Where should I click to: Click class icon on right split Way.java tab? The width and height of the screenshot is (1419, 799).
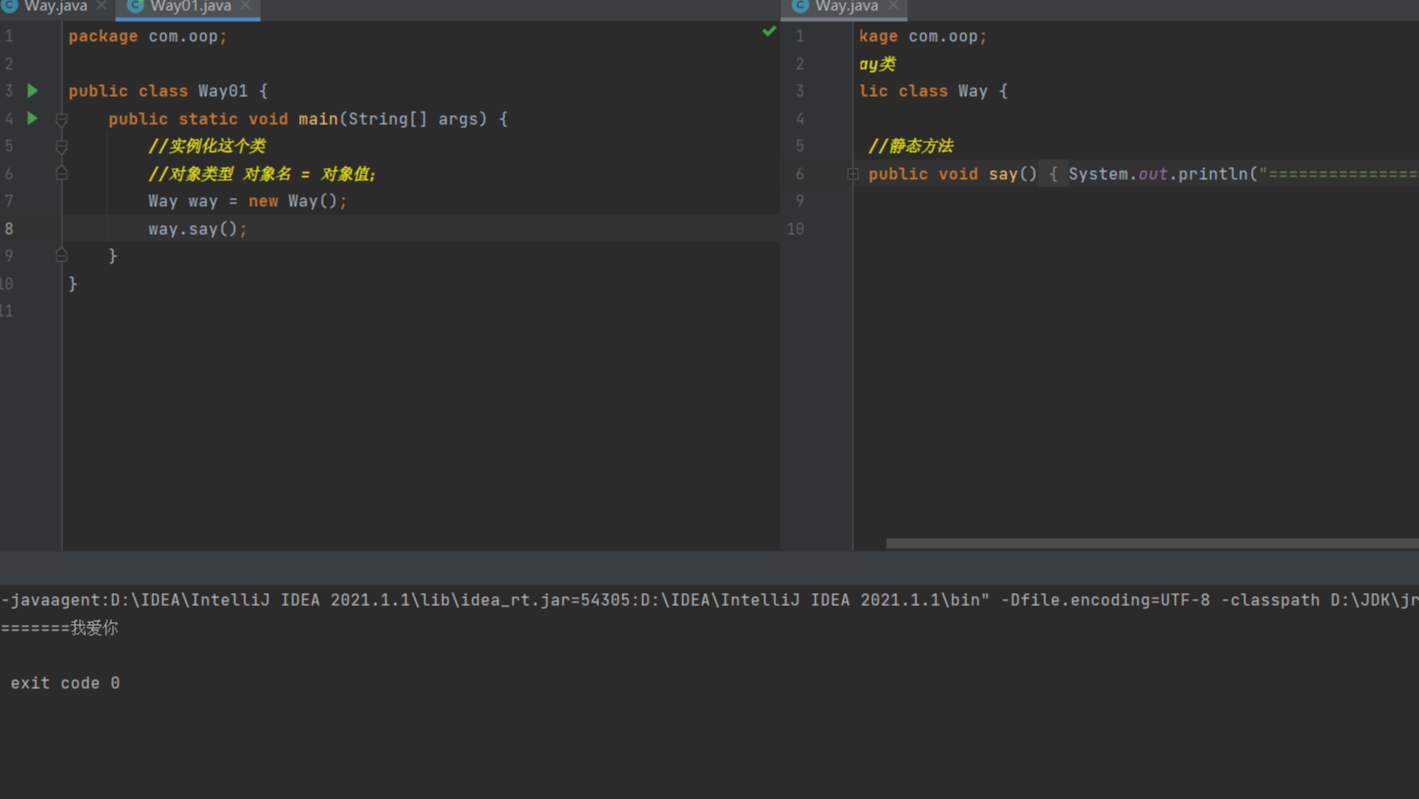(x=799, y=6)
